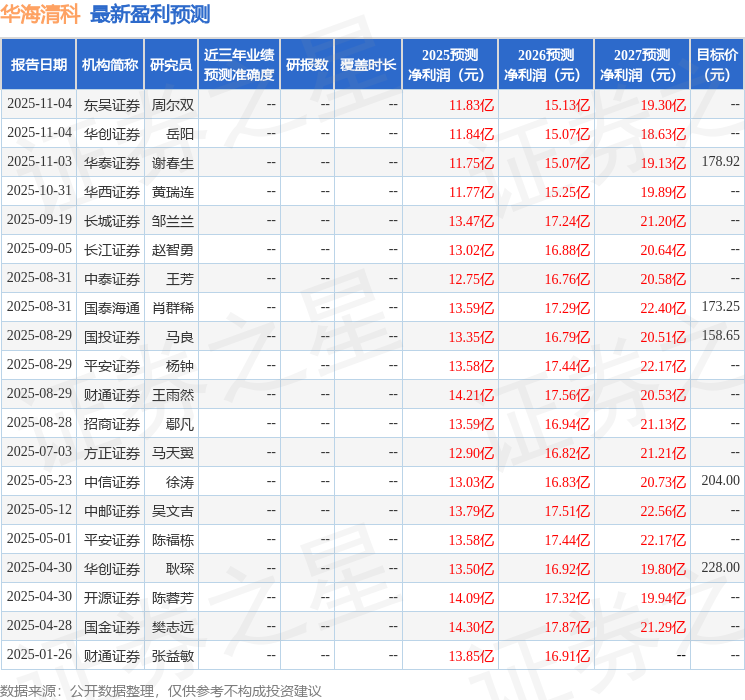
Task: Click date 2025-10-31
Action: pyautogui.click(x=39, y=191)
